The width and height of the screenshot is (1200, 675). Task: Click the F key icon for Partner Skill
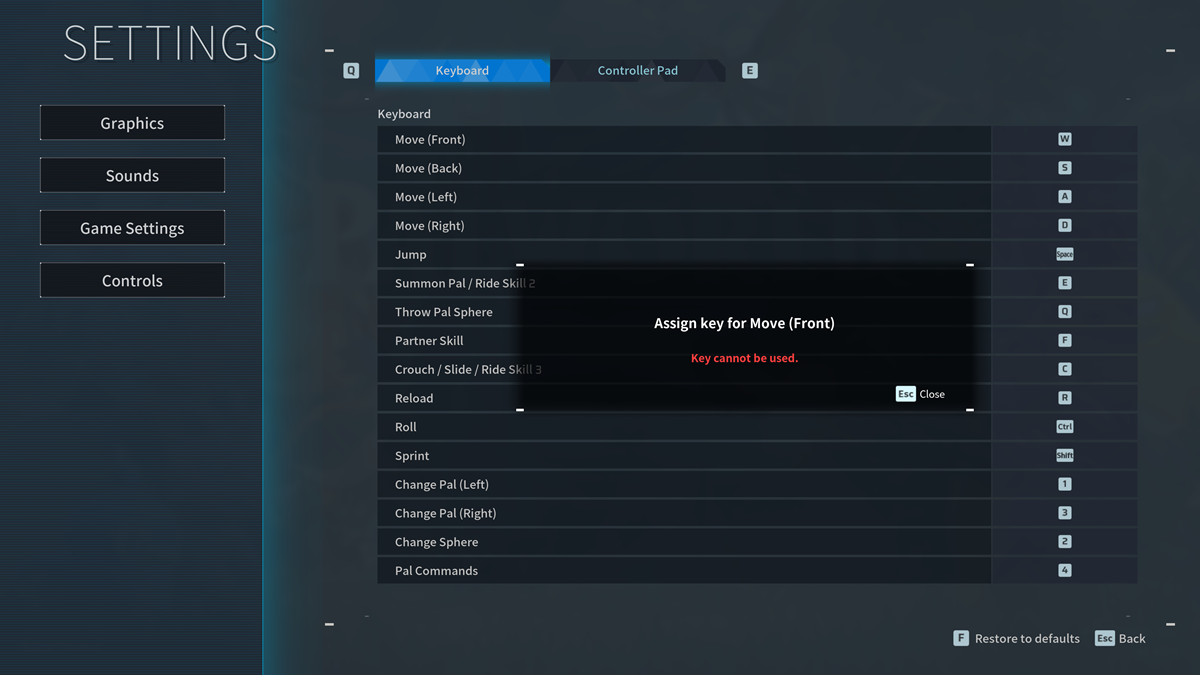point(1064,340)
